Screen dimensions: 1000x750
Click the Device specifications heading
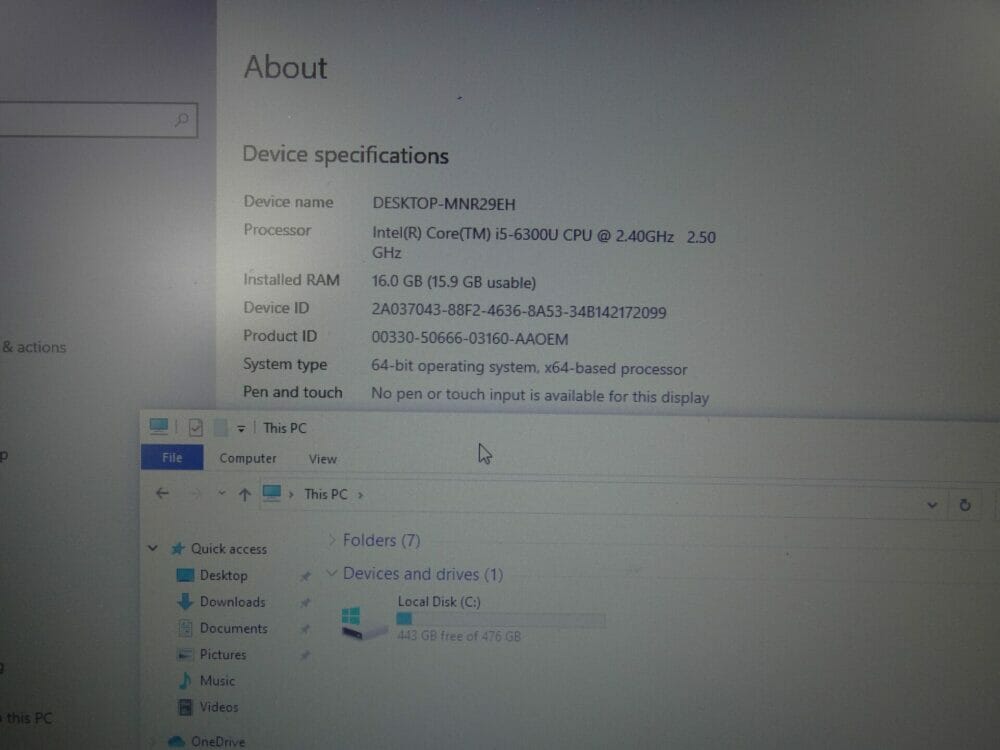[346, 155]
